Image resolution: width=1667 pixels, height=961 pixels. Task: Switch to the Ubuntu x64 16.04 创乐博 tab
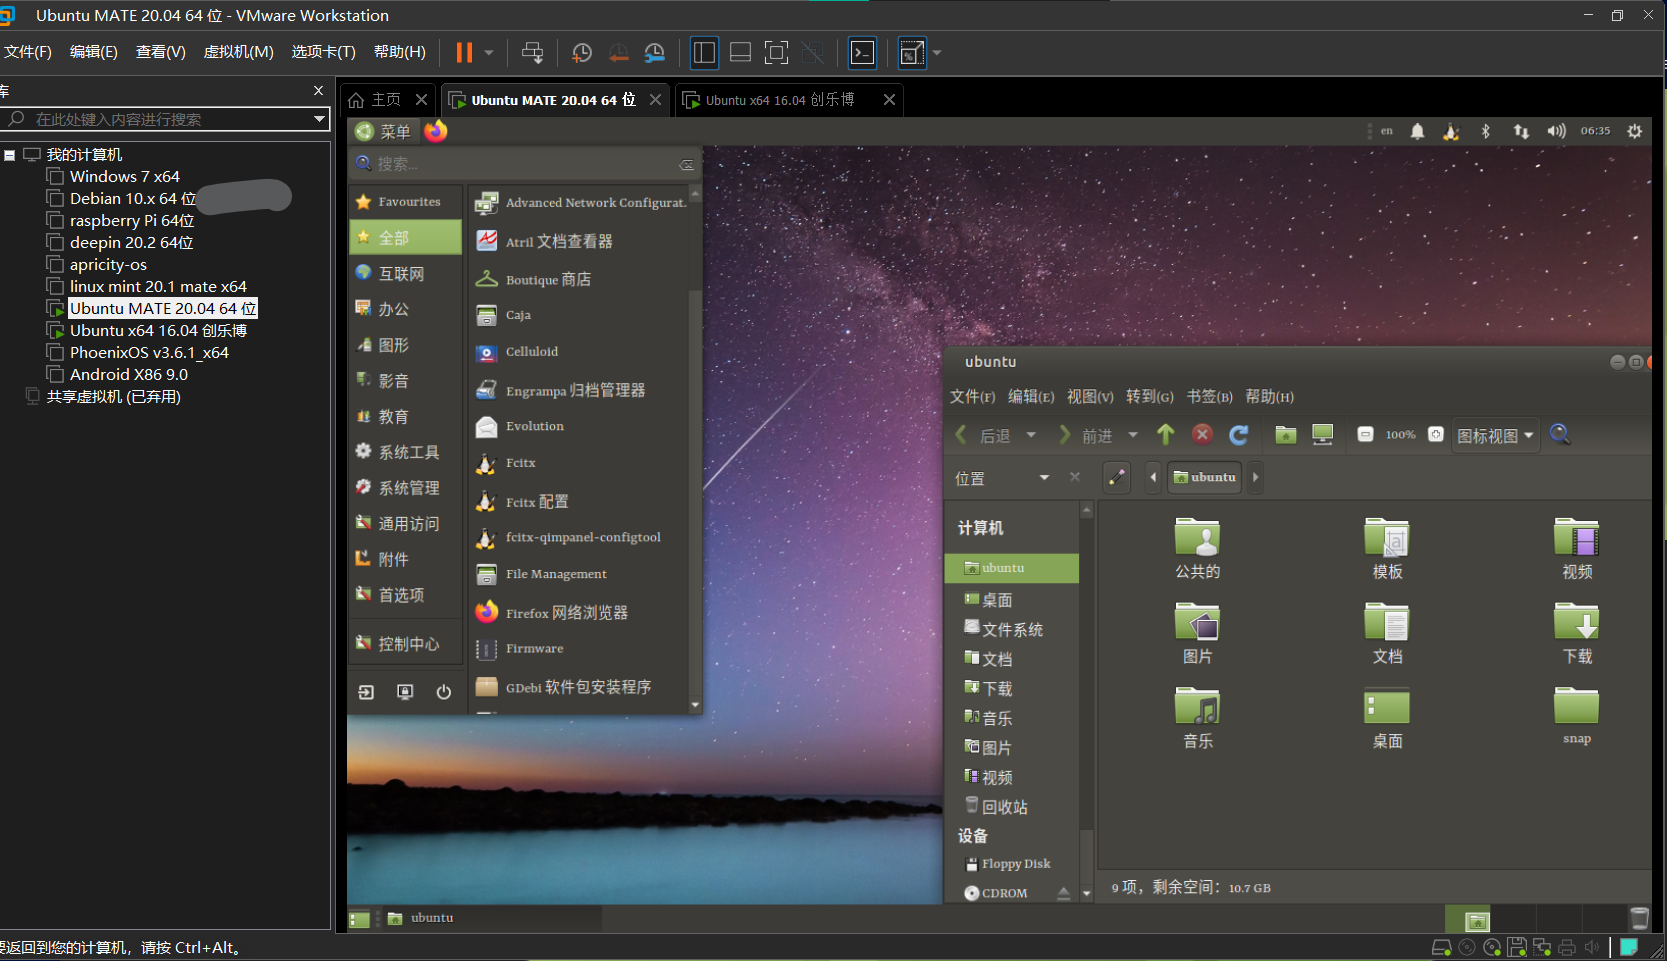click(x=779, y=100)
